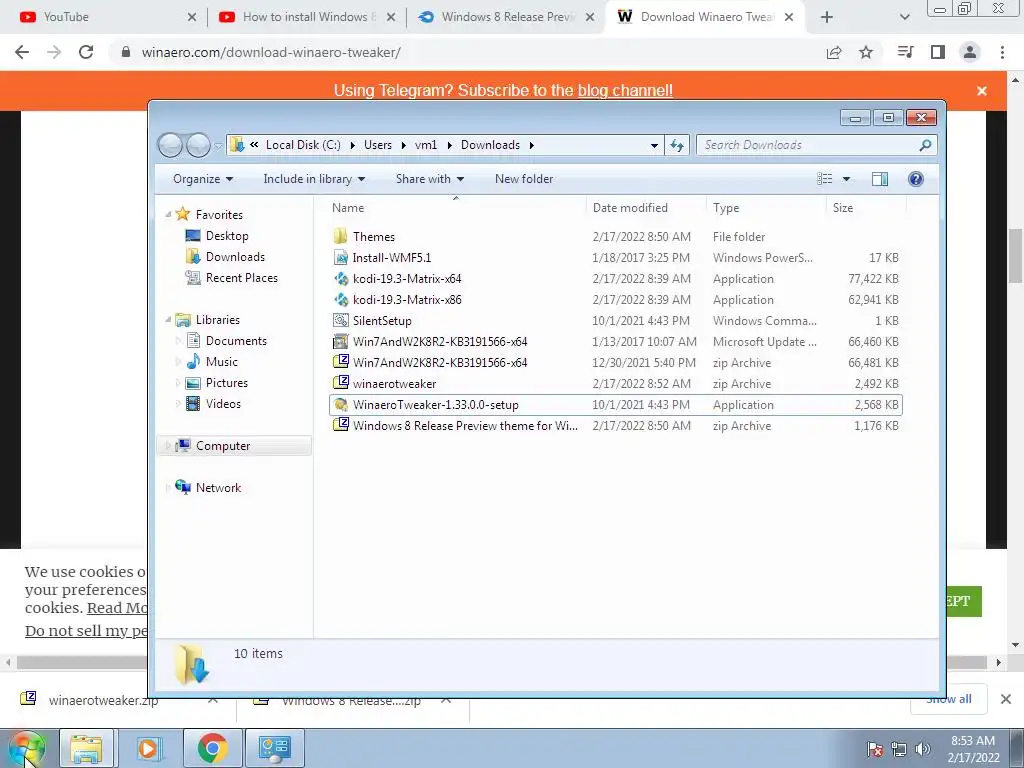This screenshot has width=1024, height=768.
Task: Open Windows Explorer from taskbar
Action: point(86,748)
